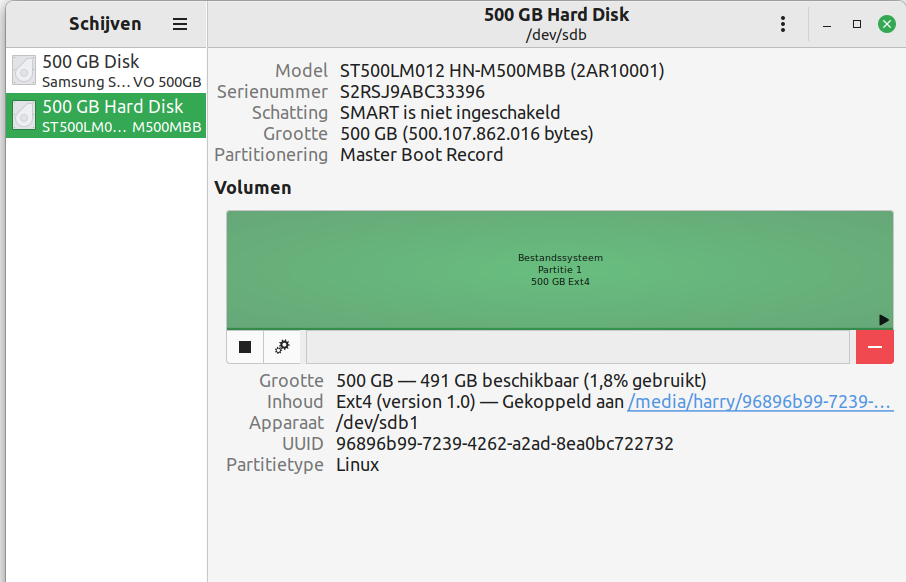Click UUID value 96896b99-7239-4262-a2ad-8ea0bc722732

505,444
